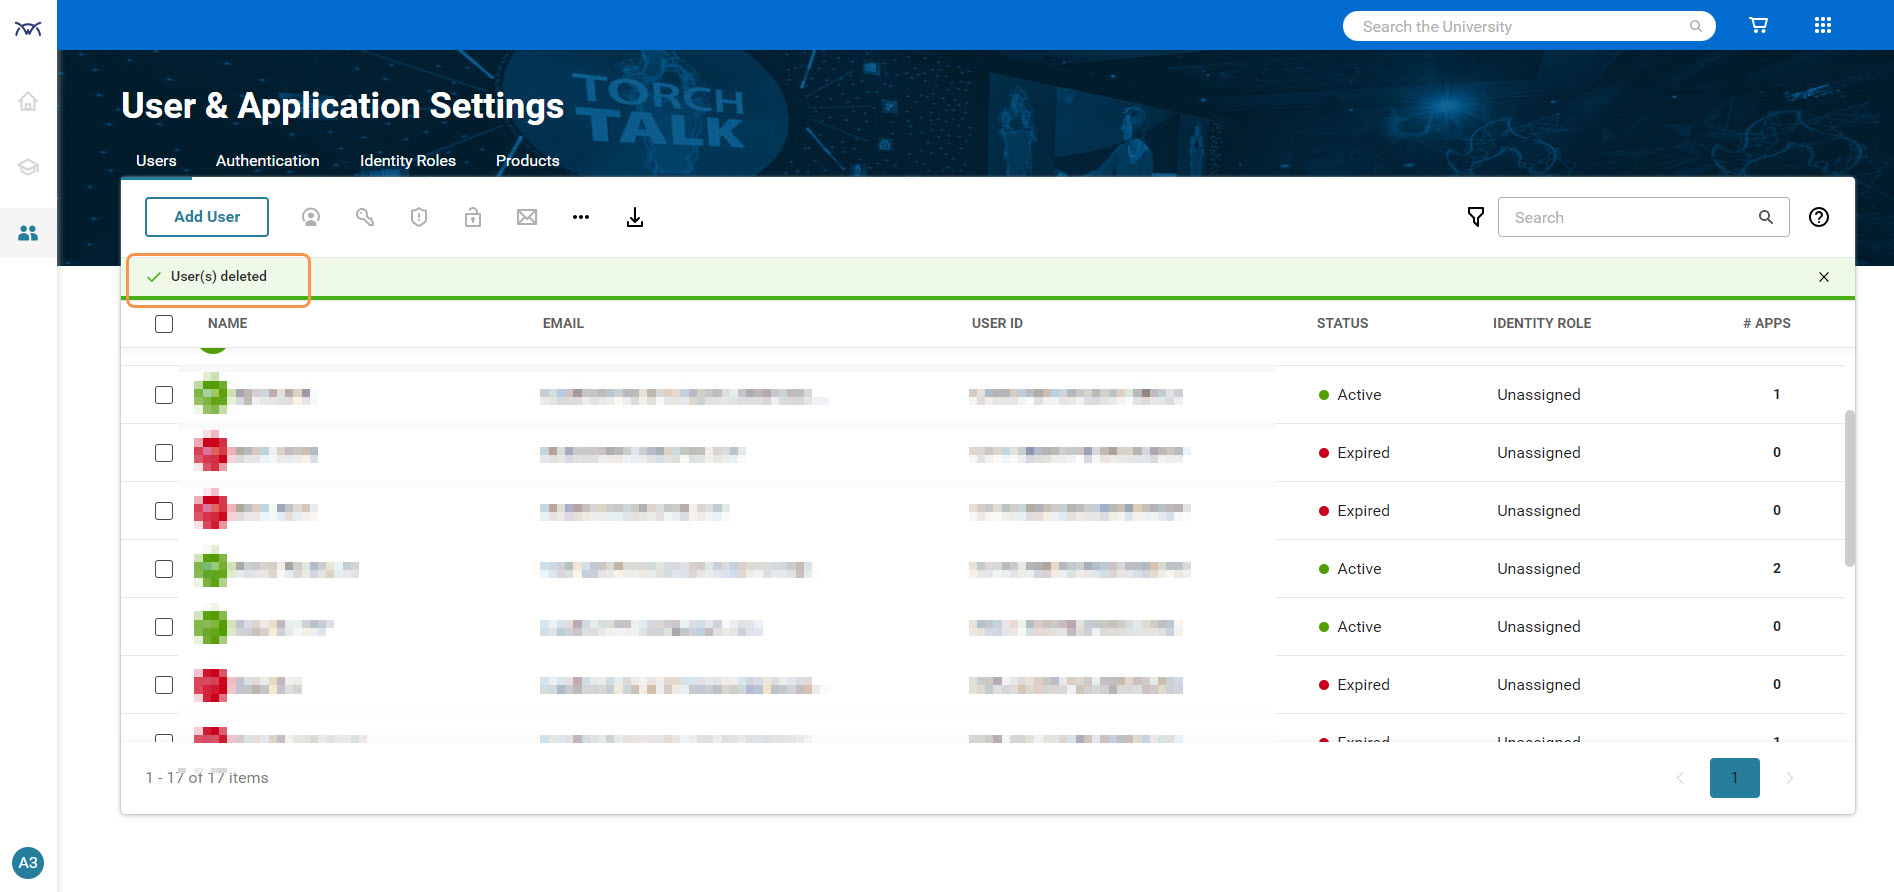Open the home icon in sidebar
Image resolution: width=1894 pixels, height=892 pixels.
click(x=28, y=101)
